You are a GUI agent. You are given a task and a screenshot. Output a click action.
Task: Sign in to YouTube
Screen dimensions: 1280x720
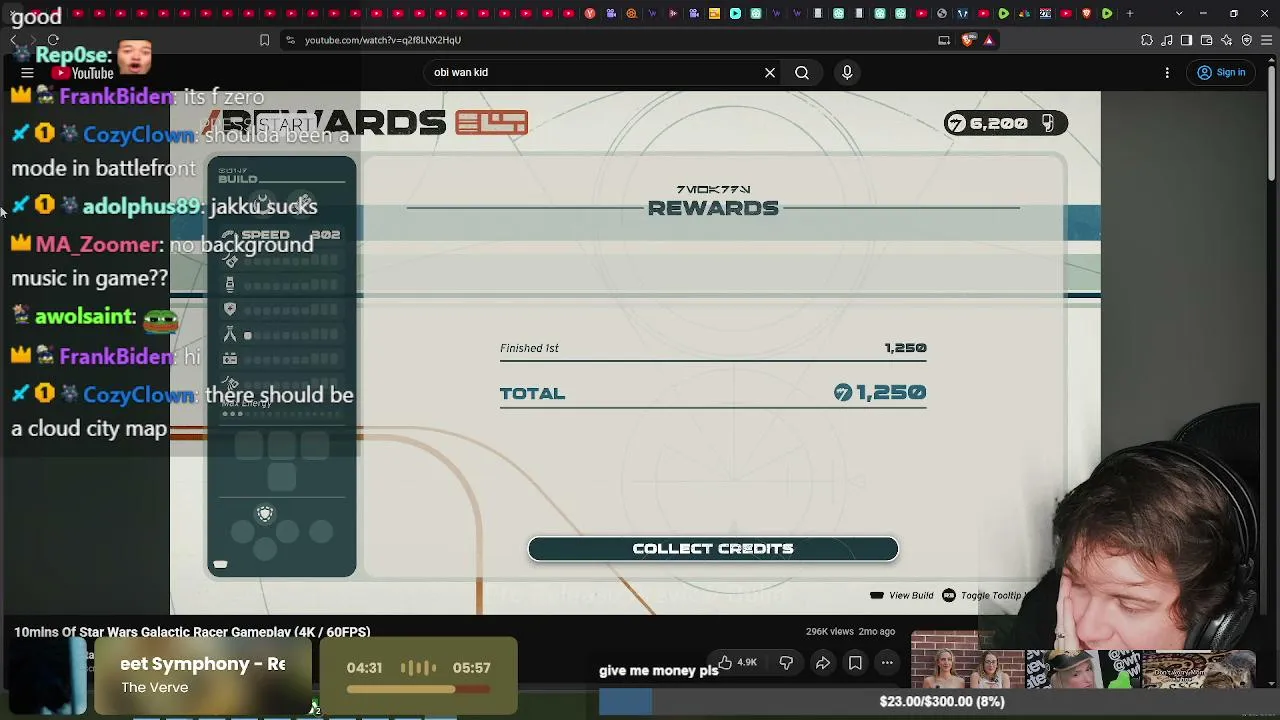tap(1221, 72)
